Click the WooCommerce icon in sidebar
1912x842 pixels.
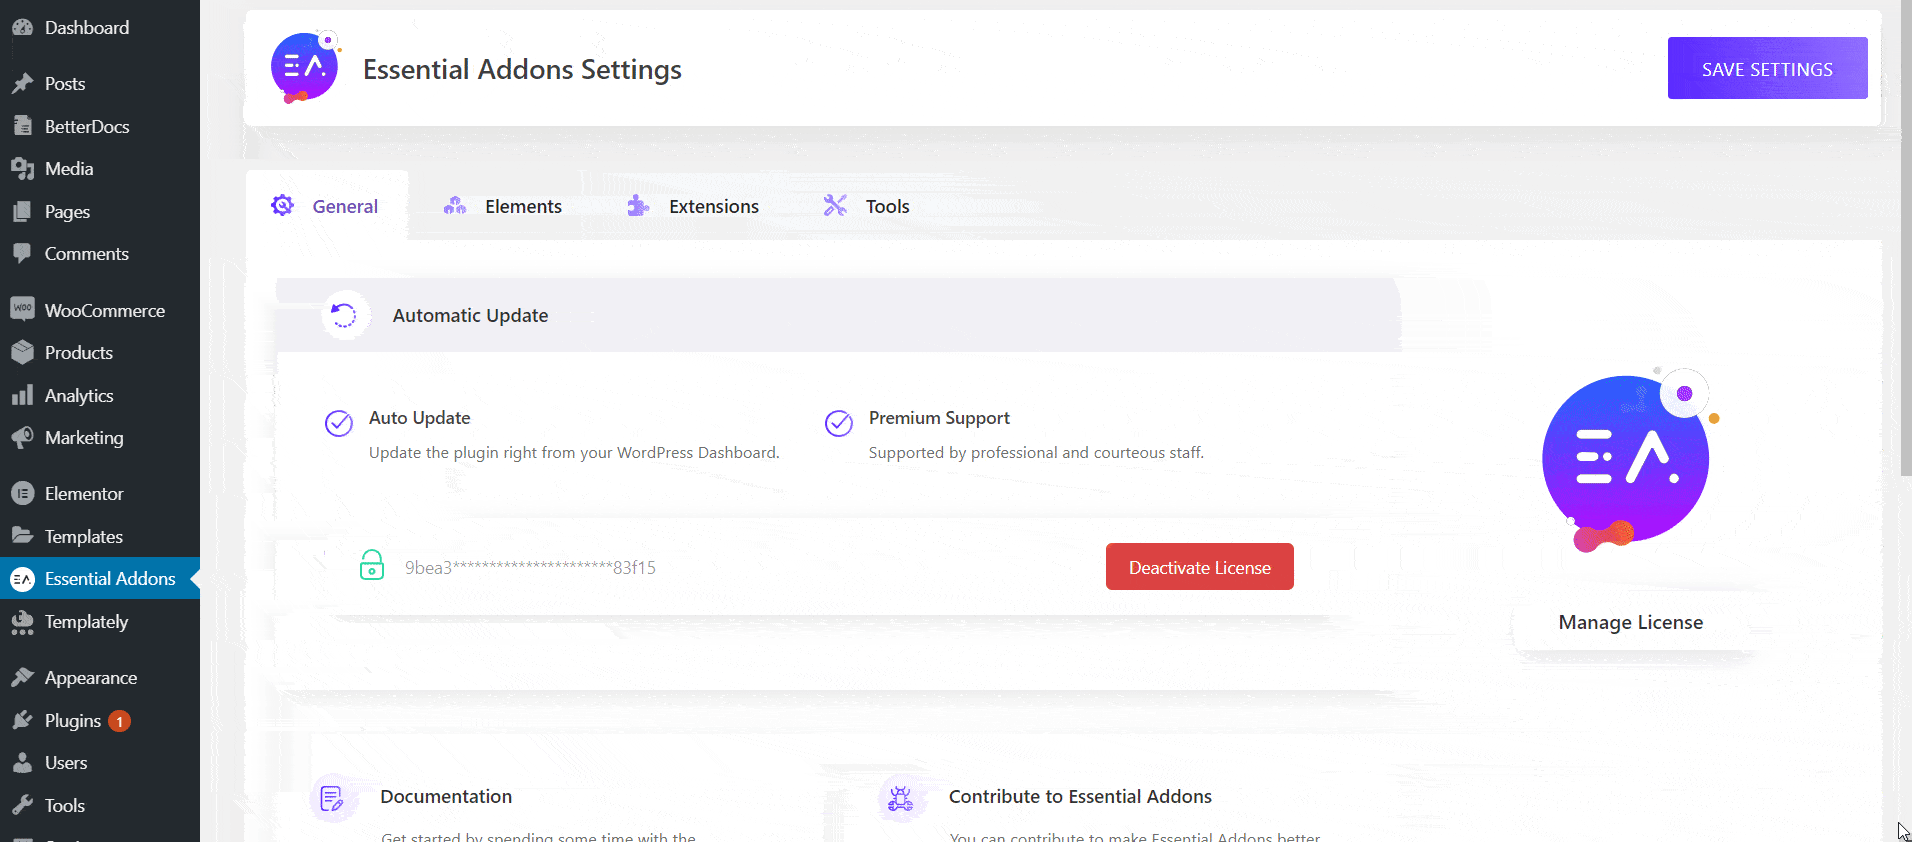pos(22,309)
